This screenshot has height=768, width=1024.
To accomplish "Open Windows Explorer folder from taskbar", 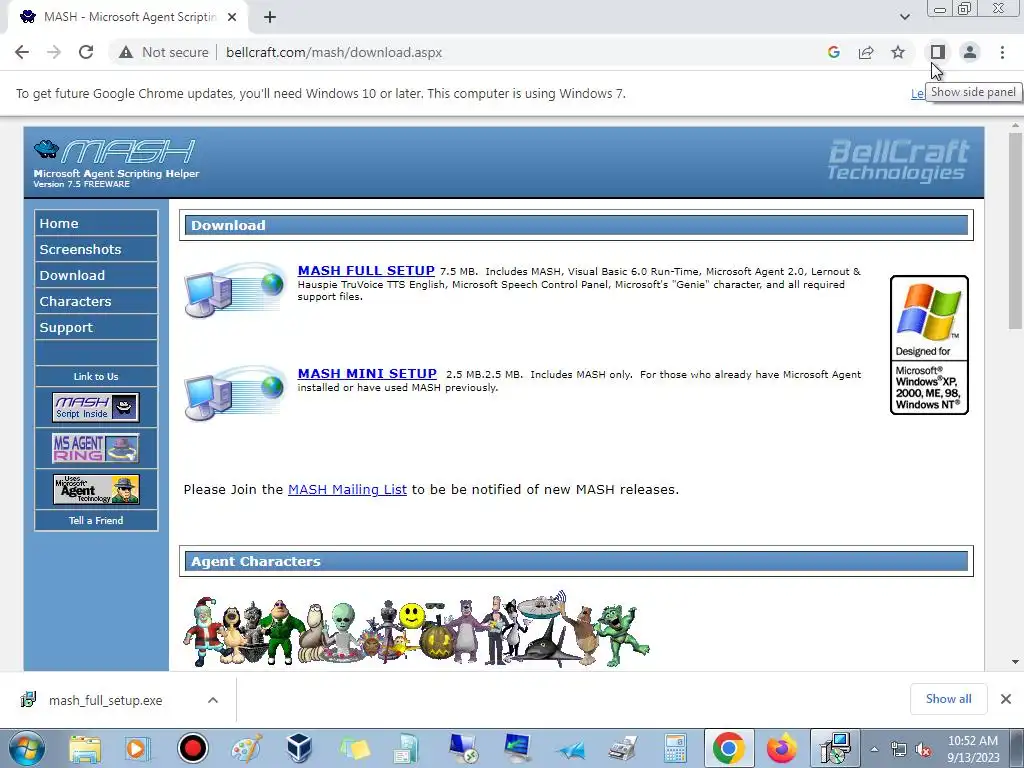I will [x=85, y=748].
